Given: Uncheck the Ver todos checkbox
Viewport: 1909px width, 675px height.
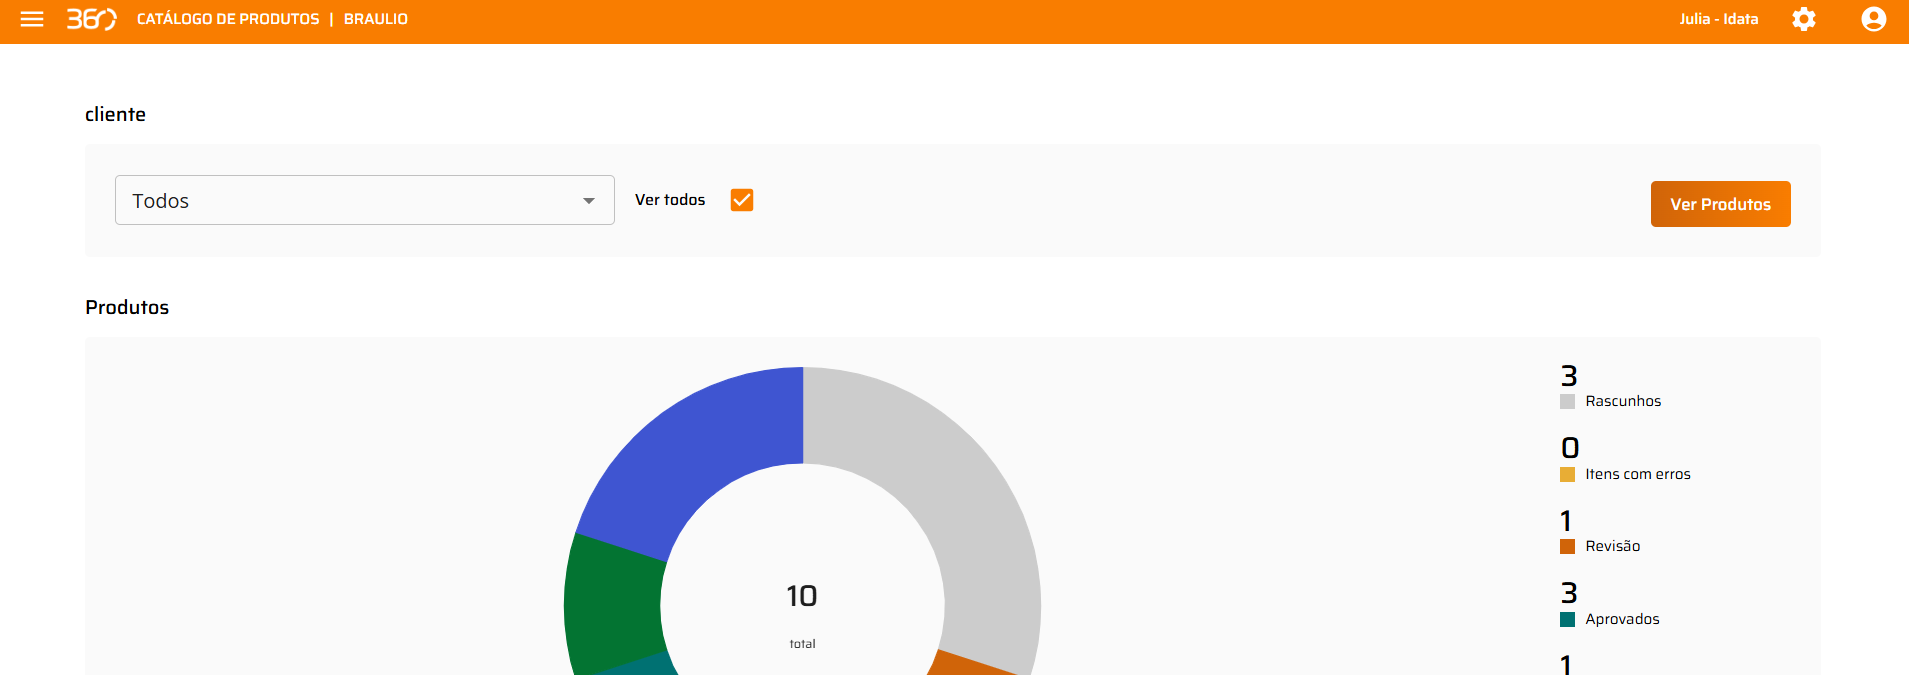Looking at the screenshot, I should 742,200.
